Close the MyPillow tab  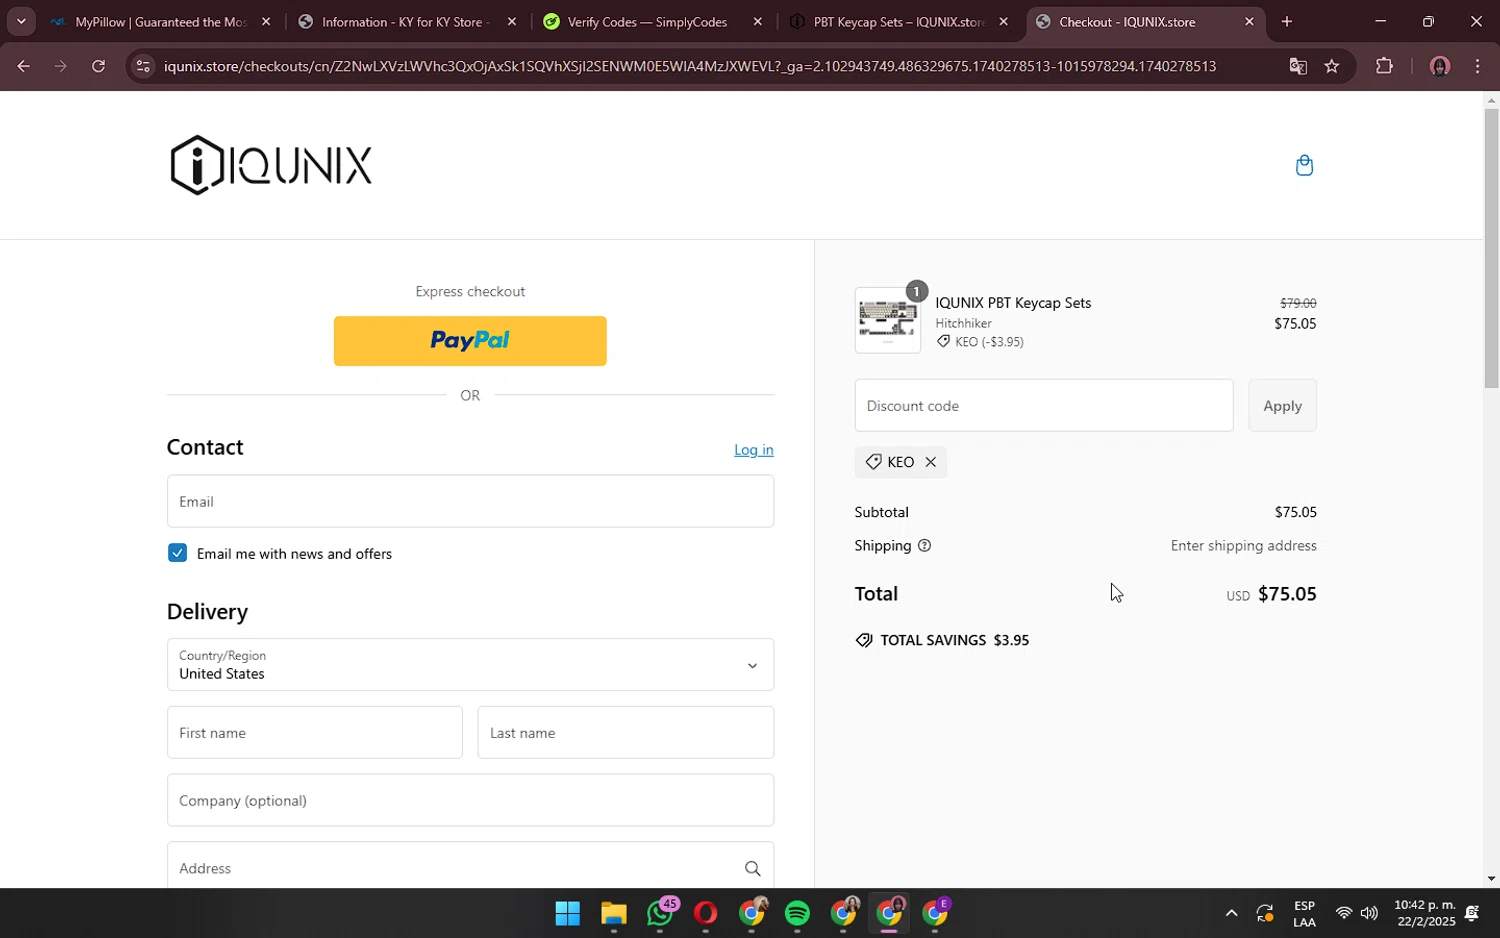click(x=266, y=21)
